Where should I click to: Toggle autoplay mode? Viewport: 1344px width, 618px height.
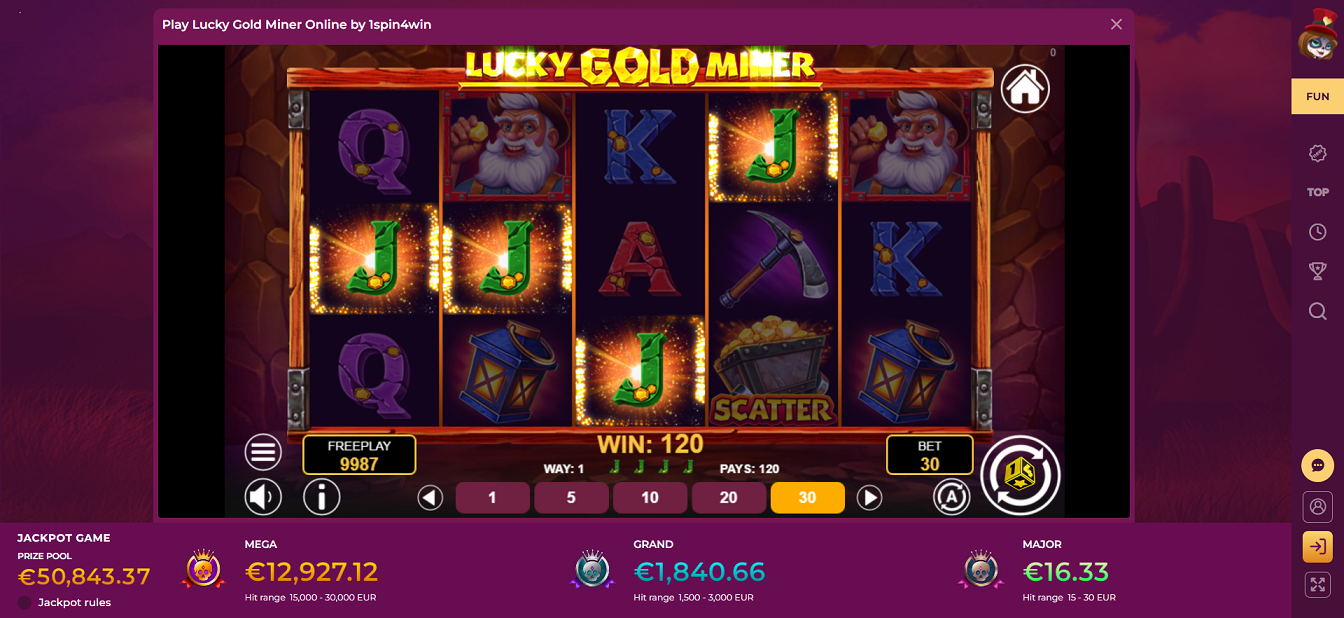point(951,497)
